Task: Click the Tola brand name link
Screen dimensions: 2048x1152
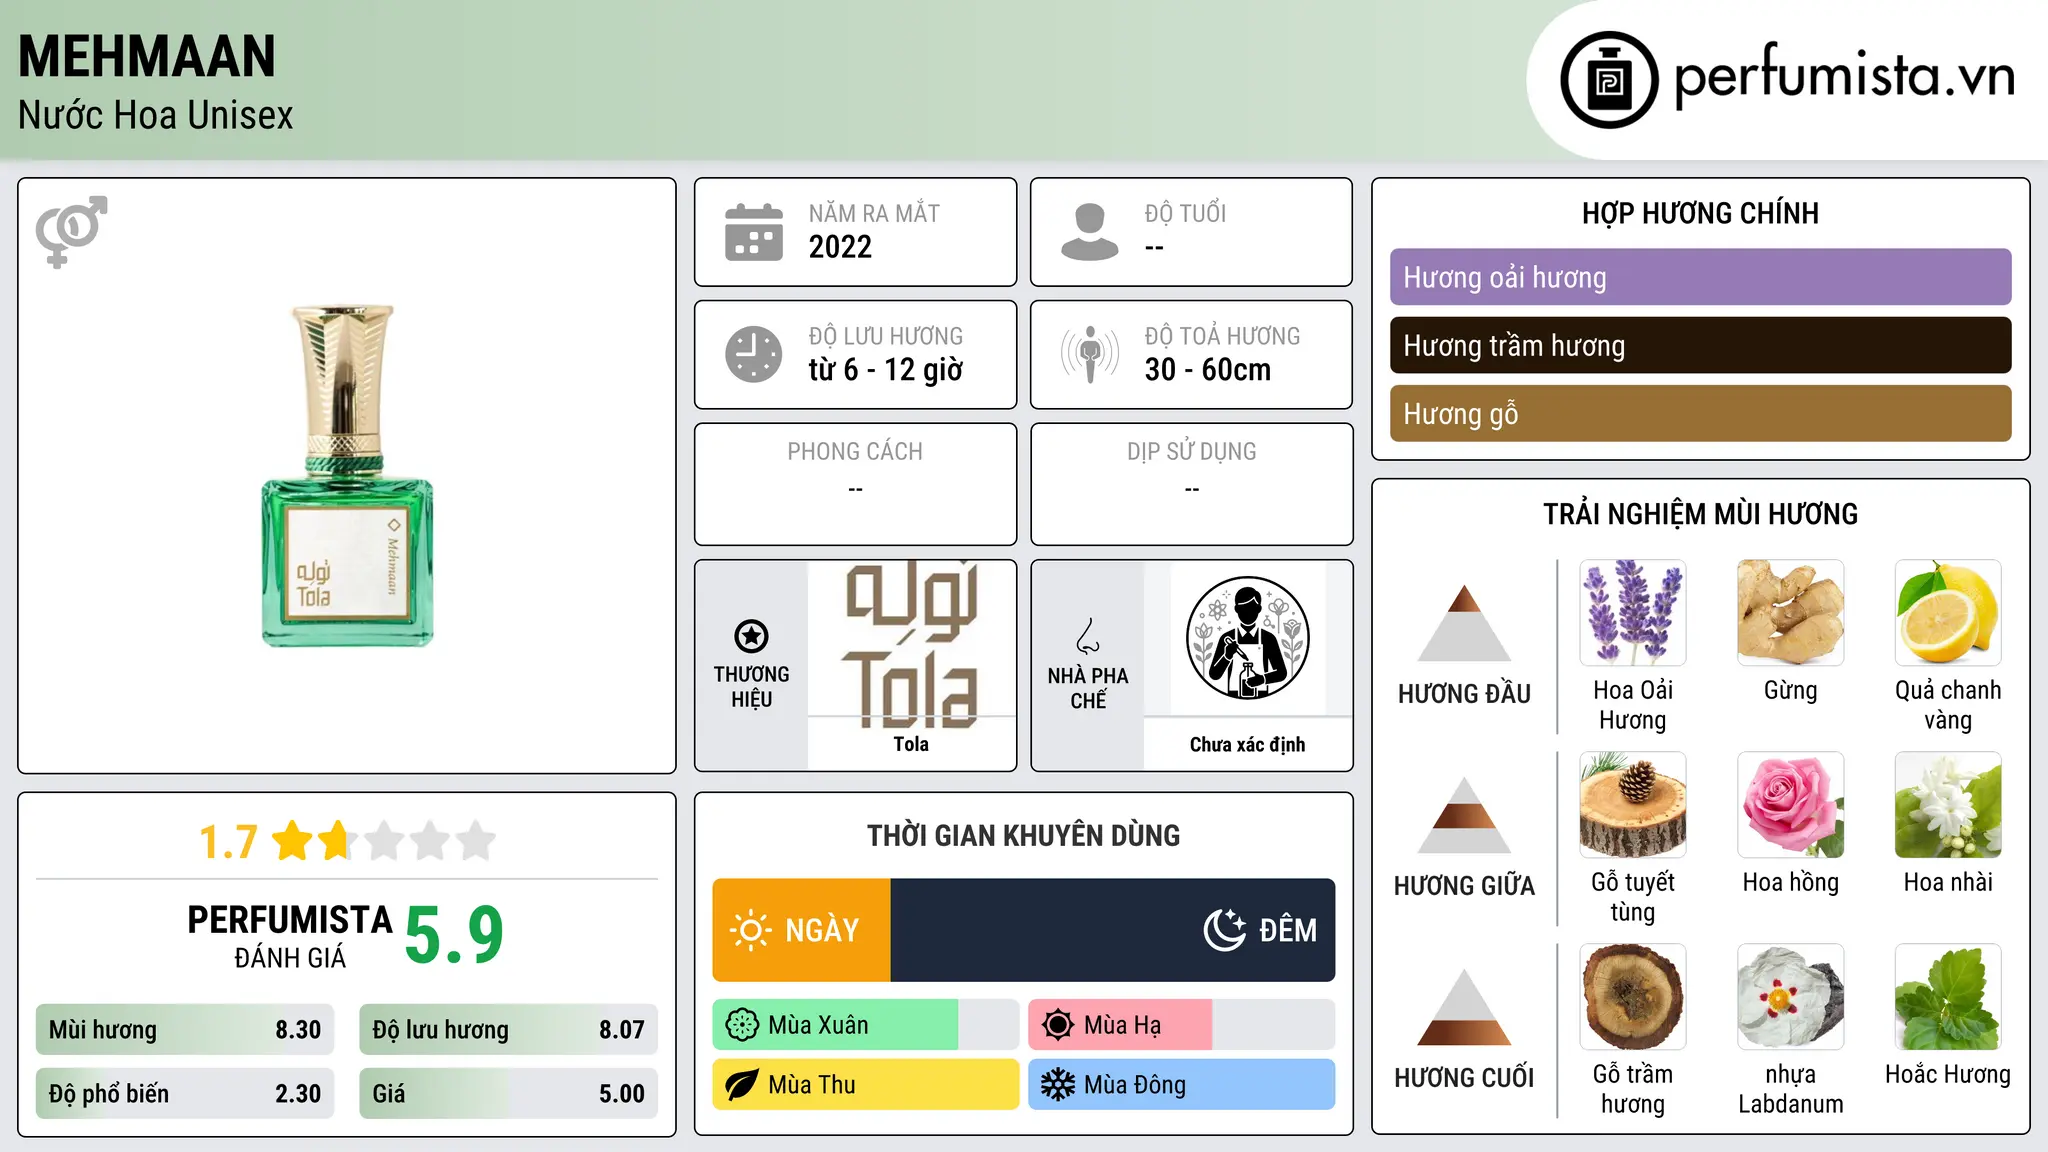Action: point(911,744)
